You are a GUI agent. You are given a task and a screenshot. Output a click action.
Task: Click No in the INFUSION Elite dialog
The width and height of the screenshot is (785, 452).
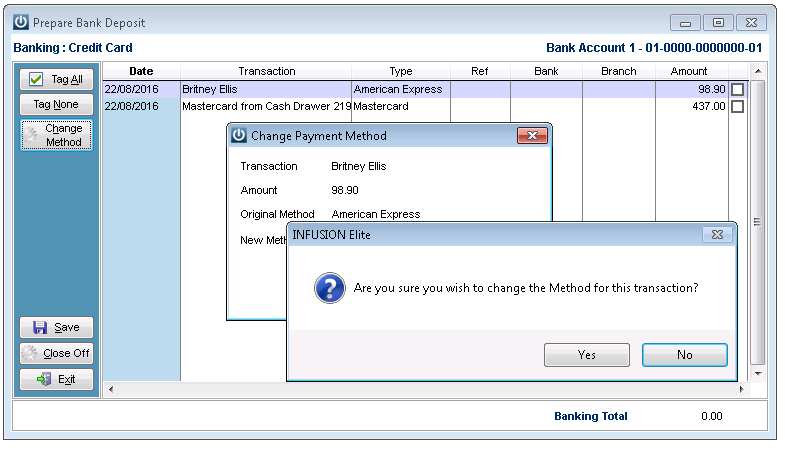pyautogui.click(x=684, y=355)
